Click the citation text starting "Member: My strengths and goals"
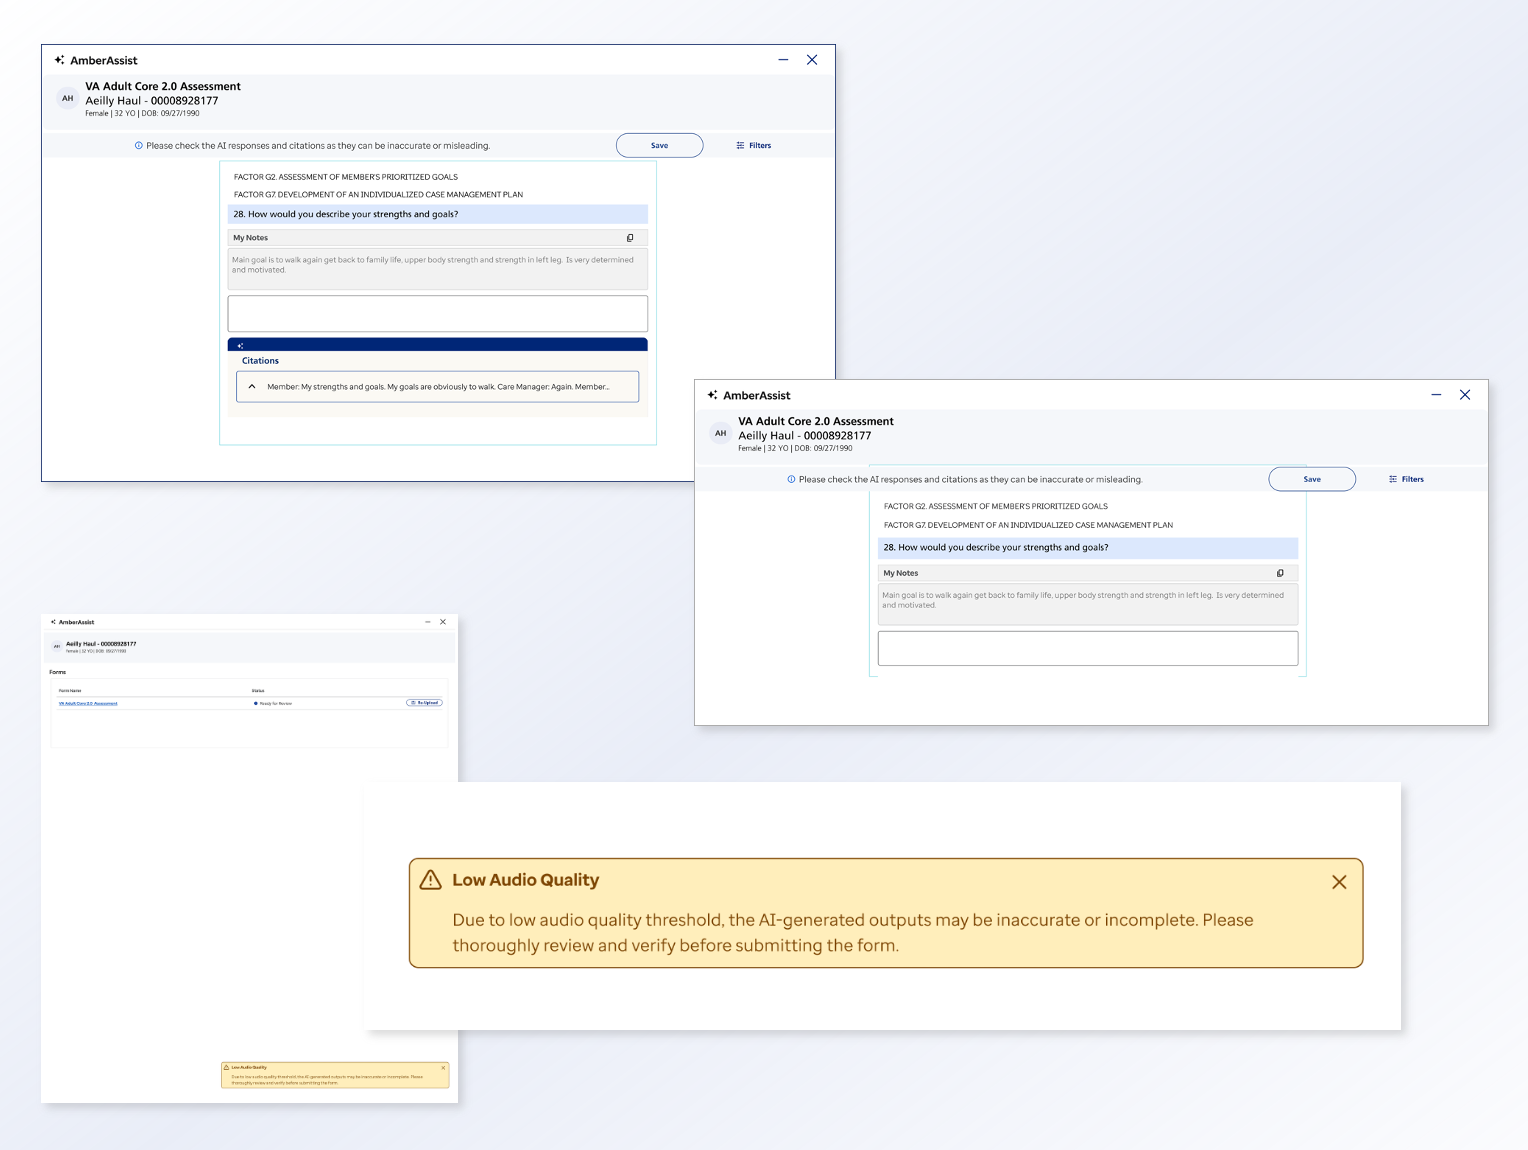The height and width of the screenshot is (1150, 1528). (x=438, y=387)
